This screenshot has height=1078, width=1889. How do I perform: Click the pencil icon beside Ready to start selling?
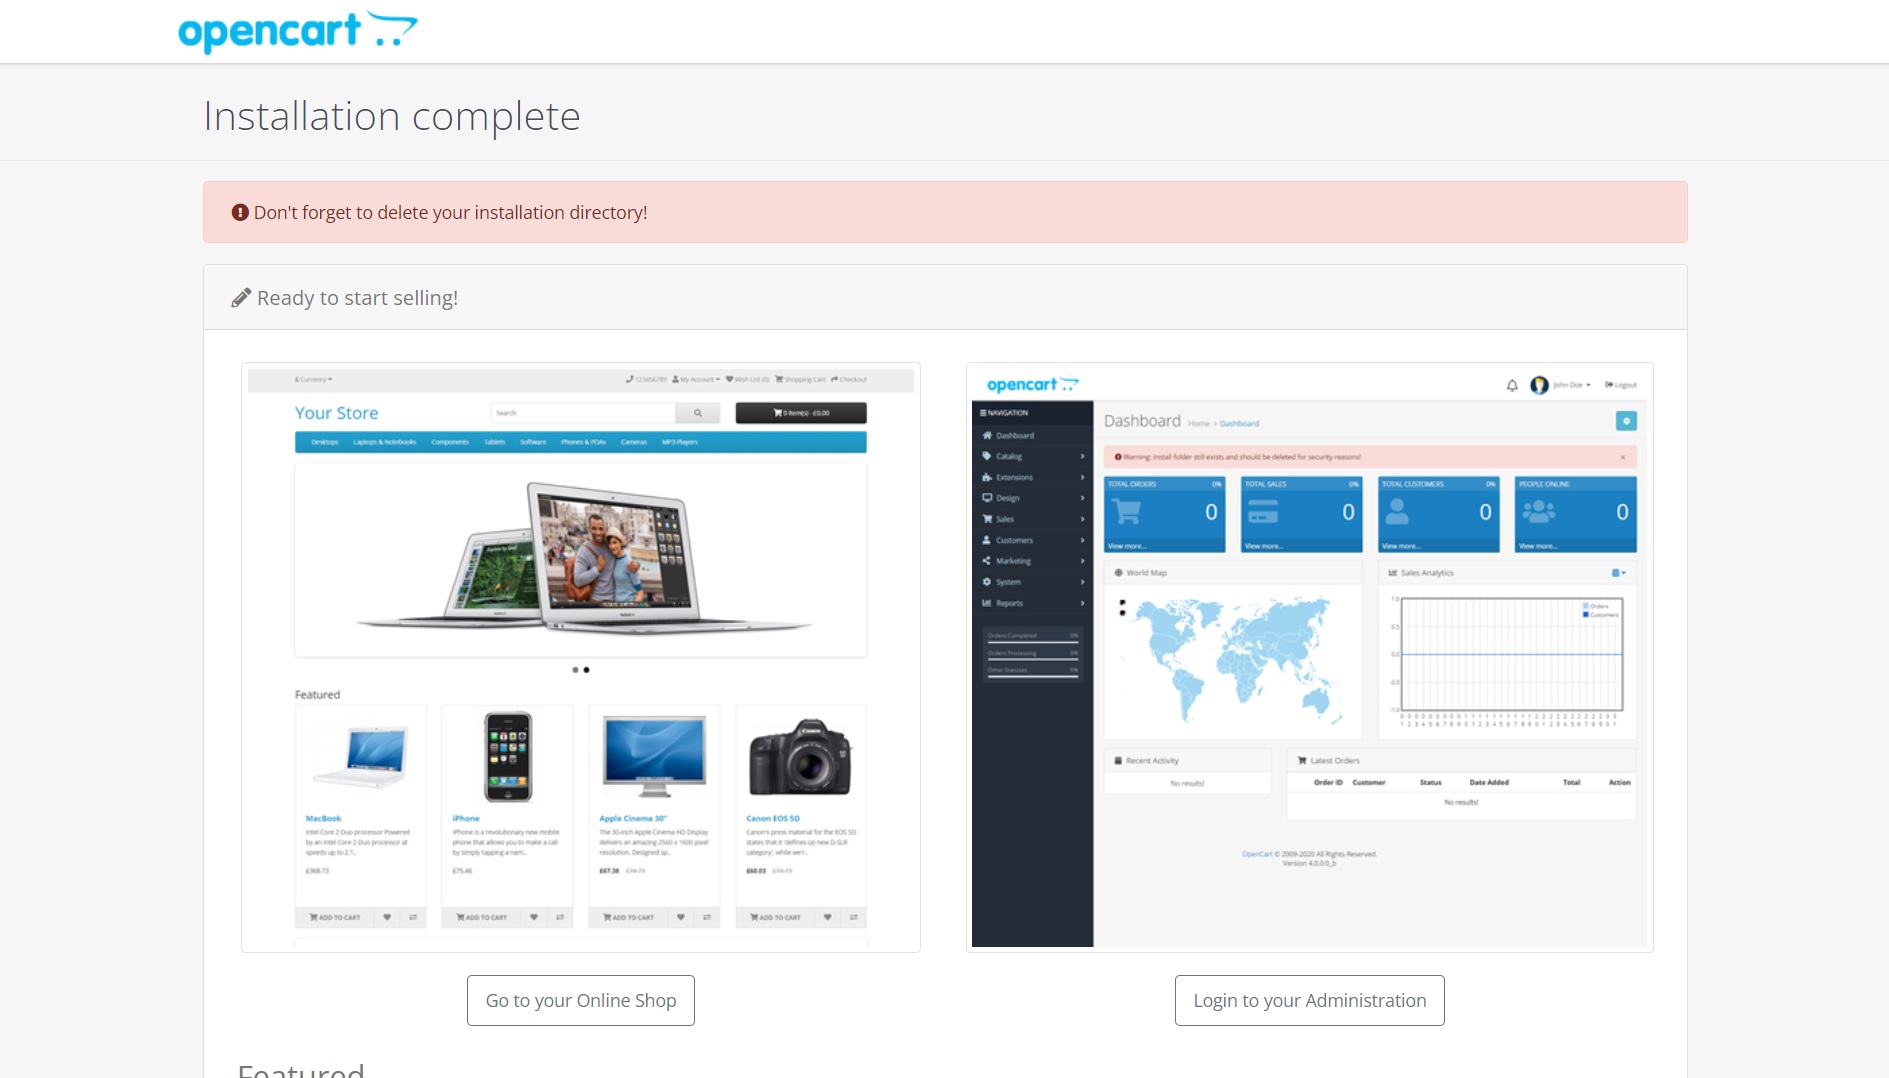click(240, 298)
